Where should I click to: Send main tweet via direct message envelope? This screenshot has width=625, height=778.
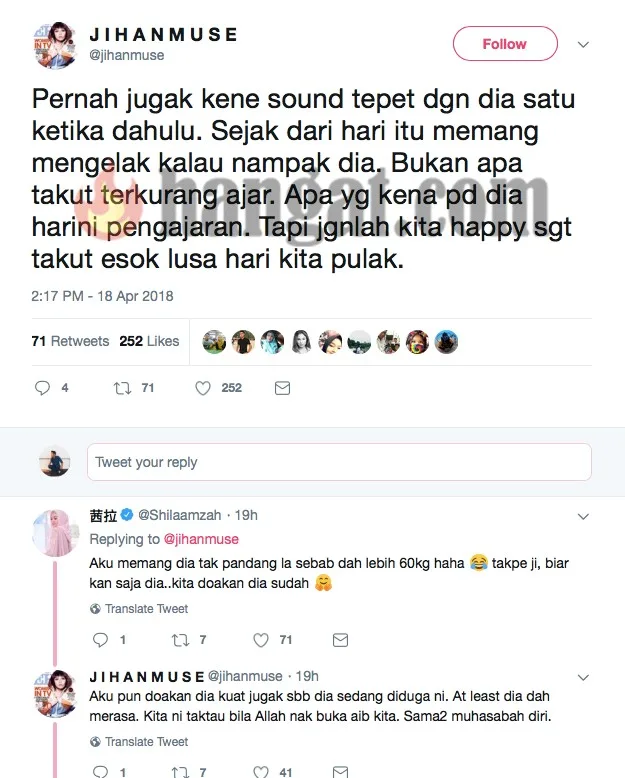tap(282, 388)
